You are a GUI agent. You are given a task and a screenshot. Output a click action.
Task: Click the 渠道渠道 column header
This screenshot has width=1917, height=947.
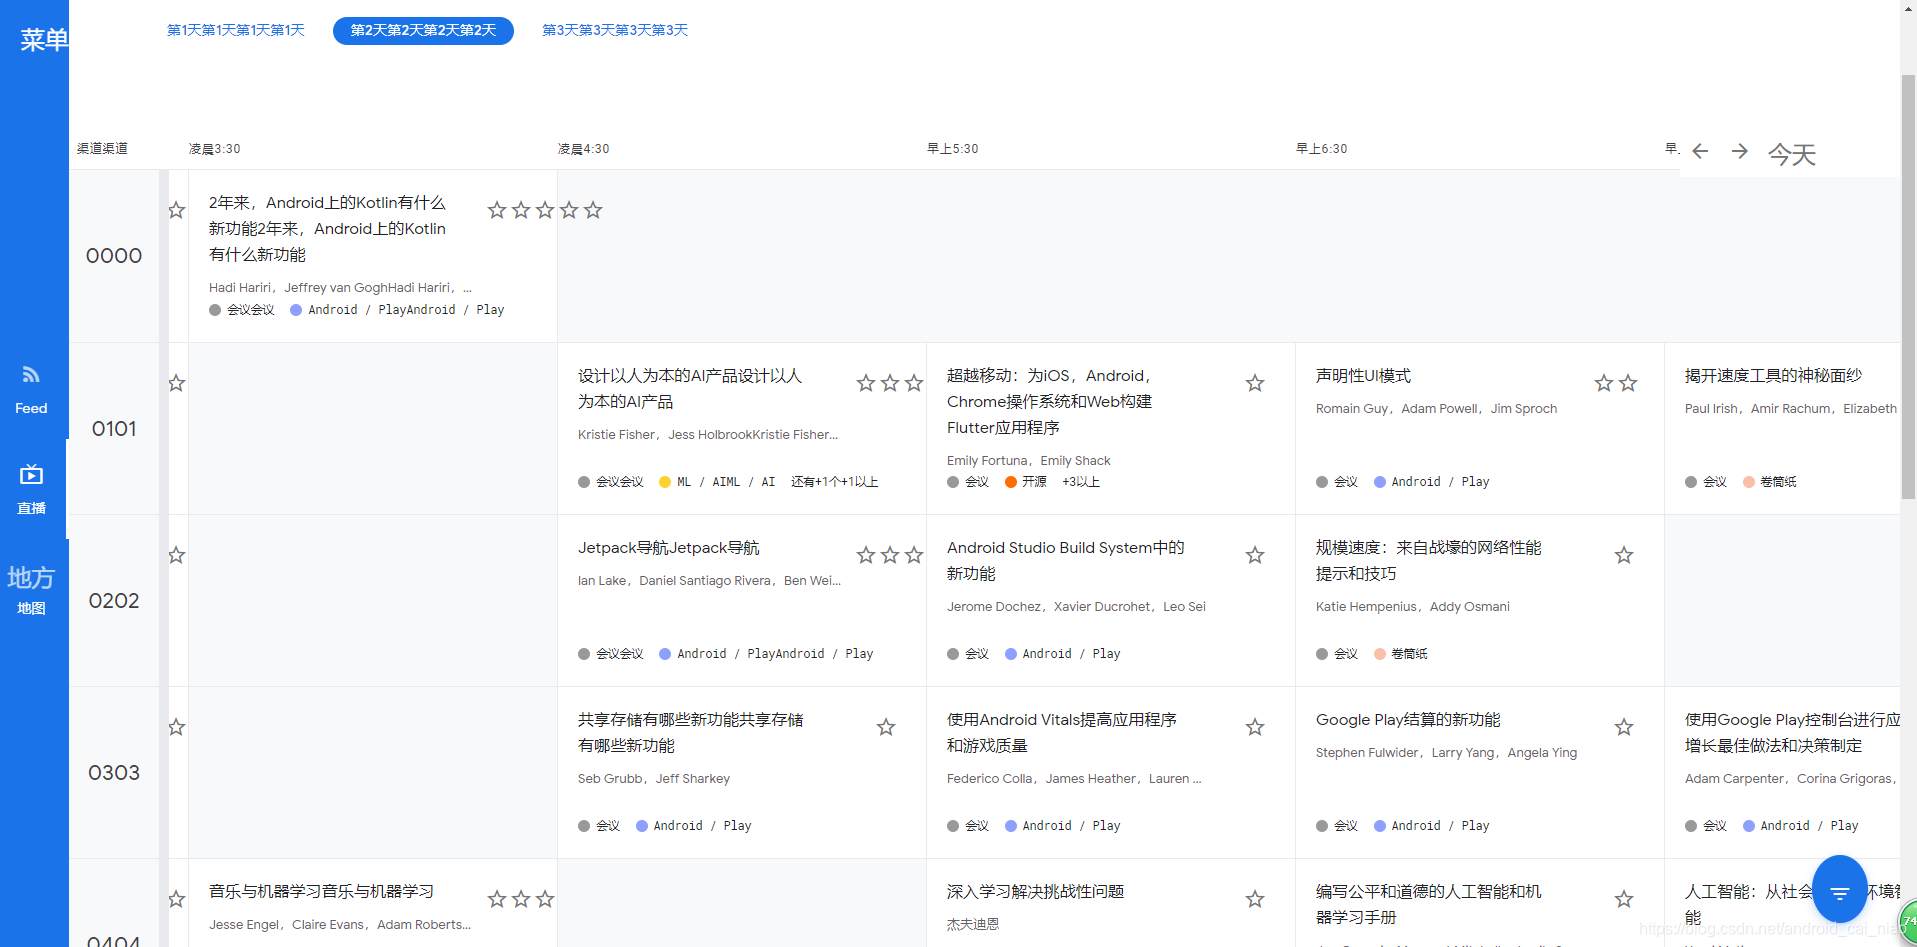pos(102,149)
